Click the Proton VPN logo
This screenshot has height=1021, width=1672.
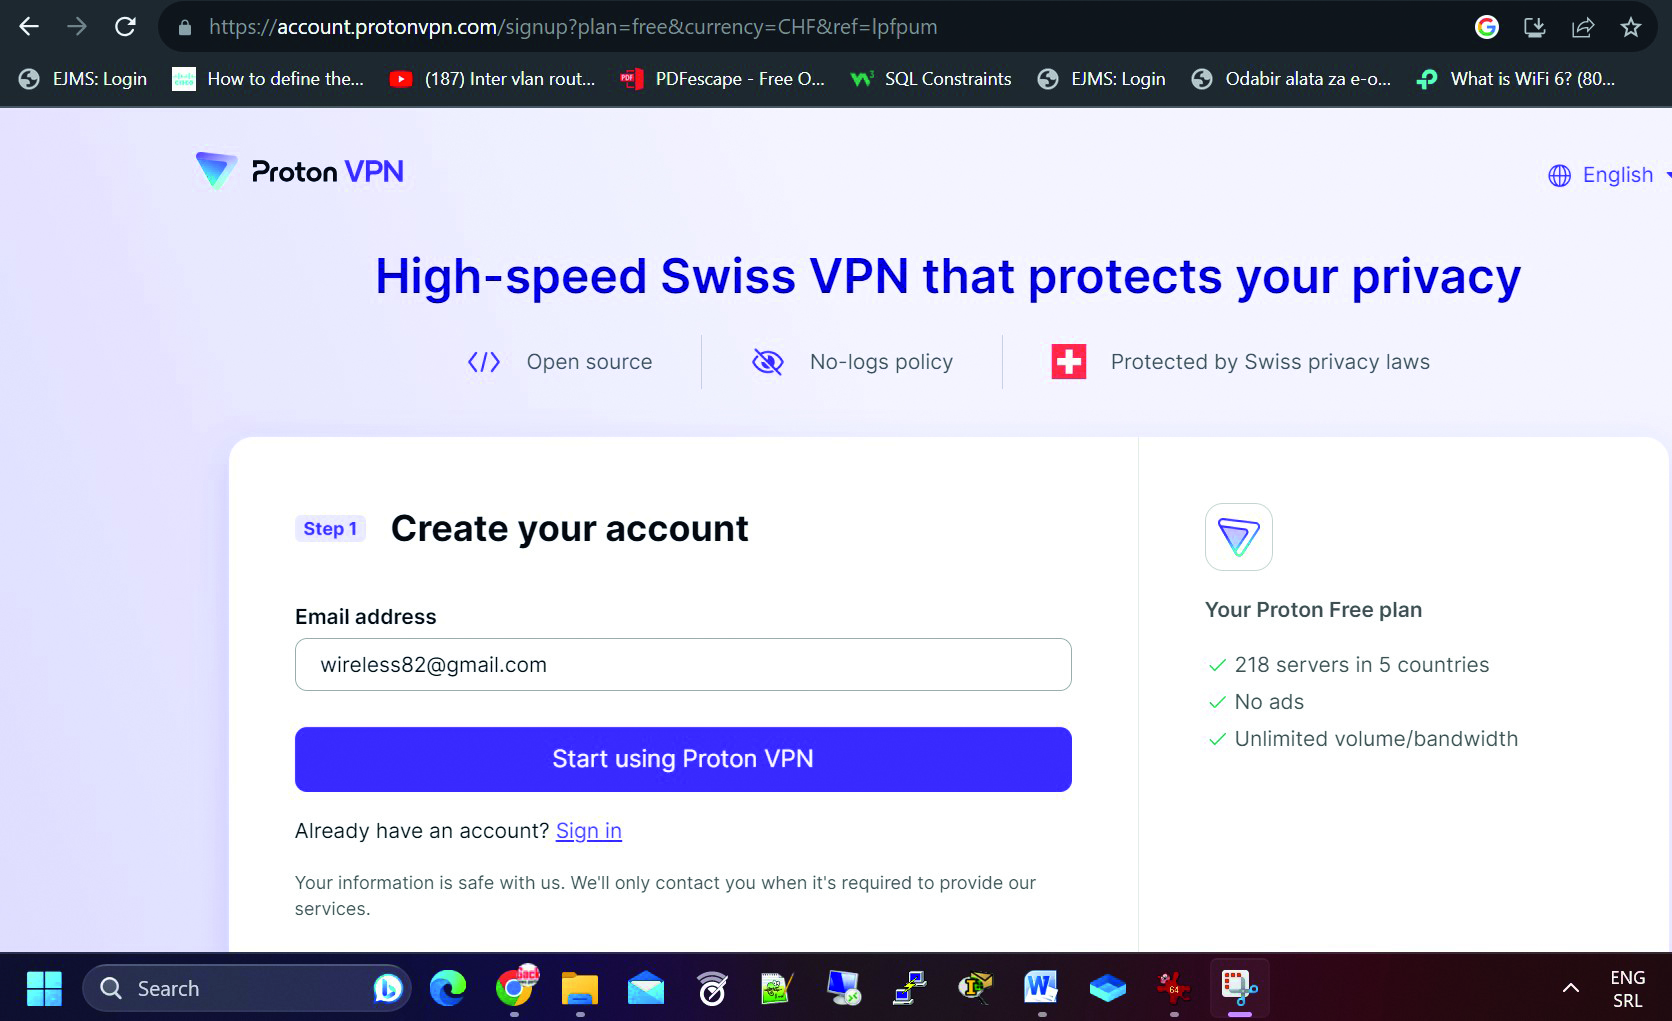[300, 171]
